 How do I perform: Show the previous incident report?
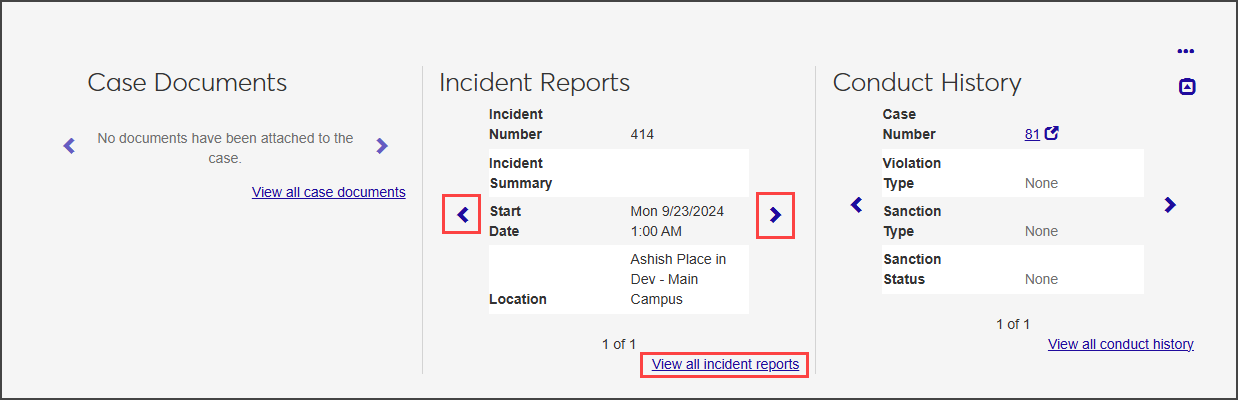[462, 214]
